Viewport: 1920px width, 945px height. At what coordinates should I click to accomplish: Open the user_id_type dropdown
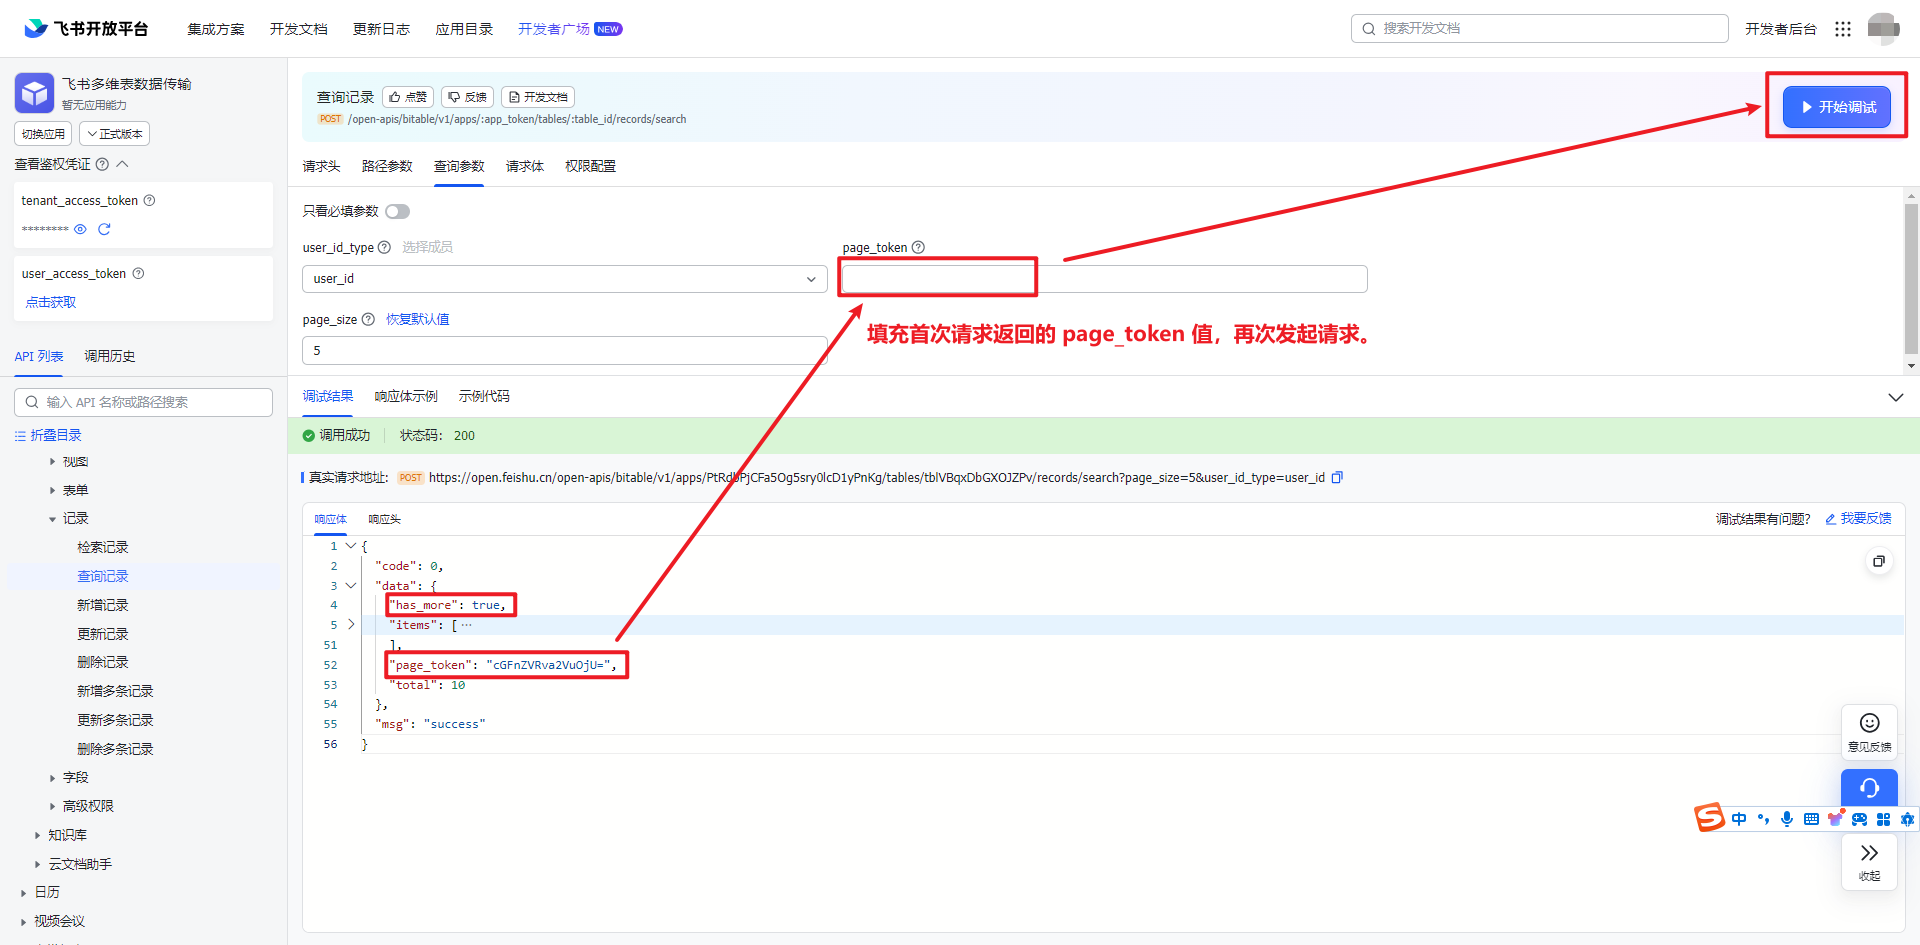[564, 279]
